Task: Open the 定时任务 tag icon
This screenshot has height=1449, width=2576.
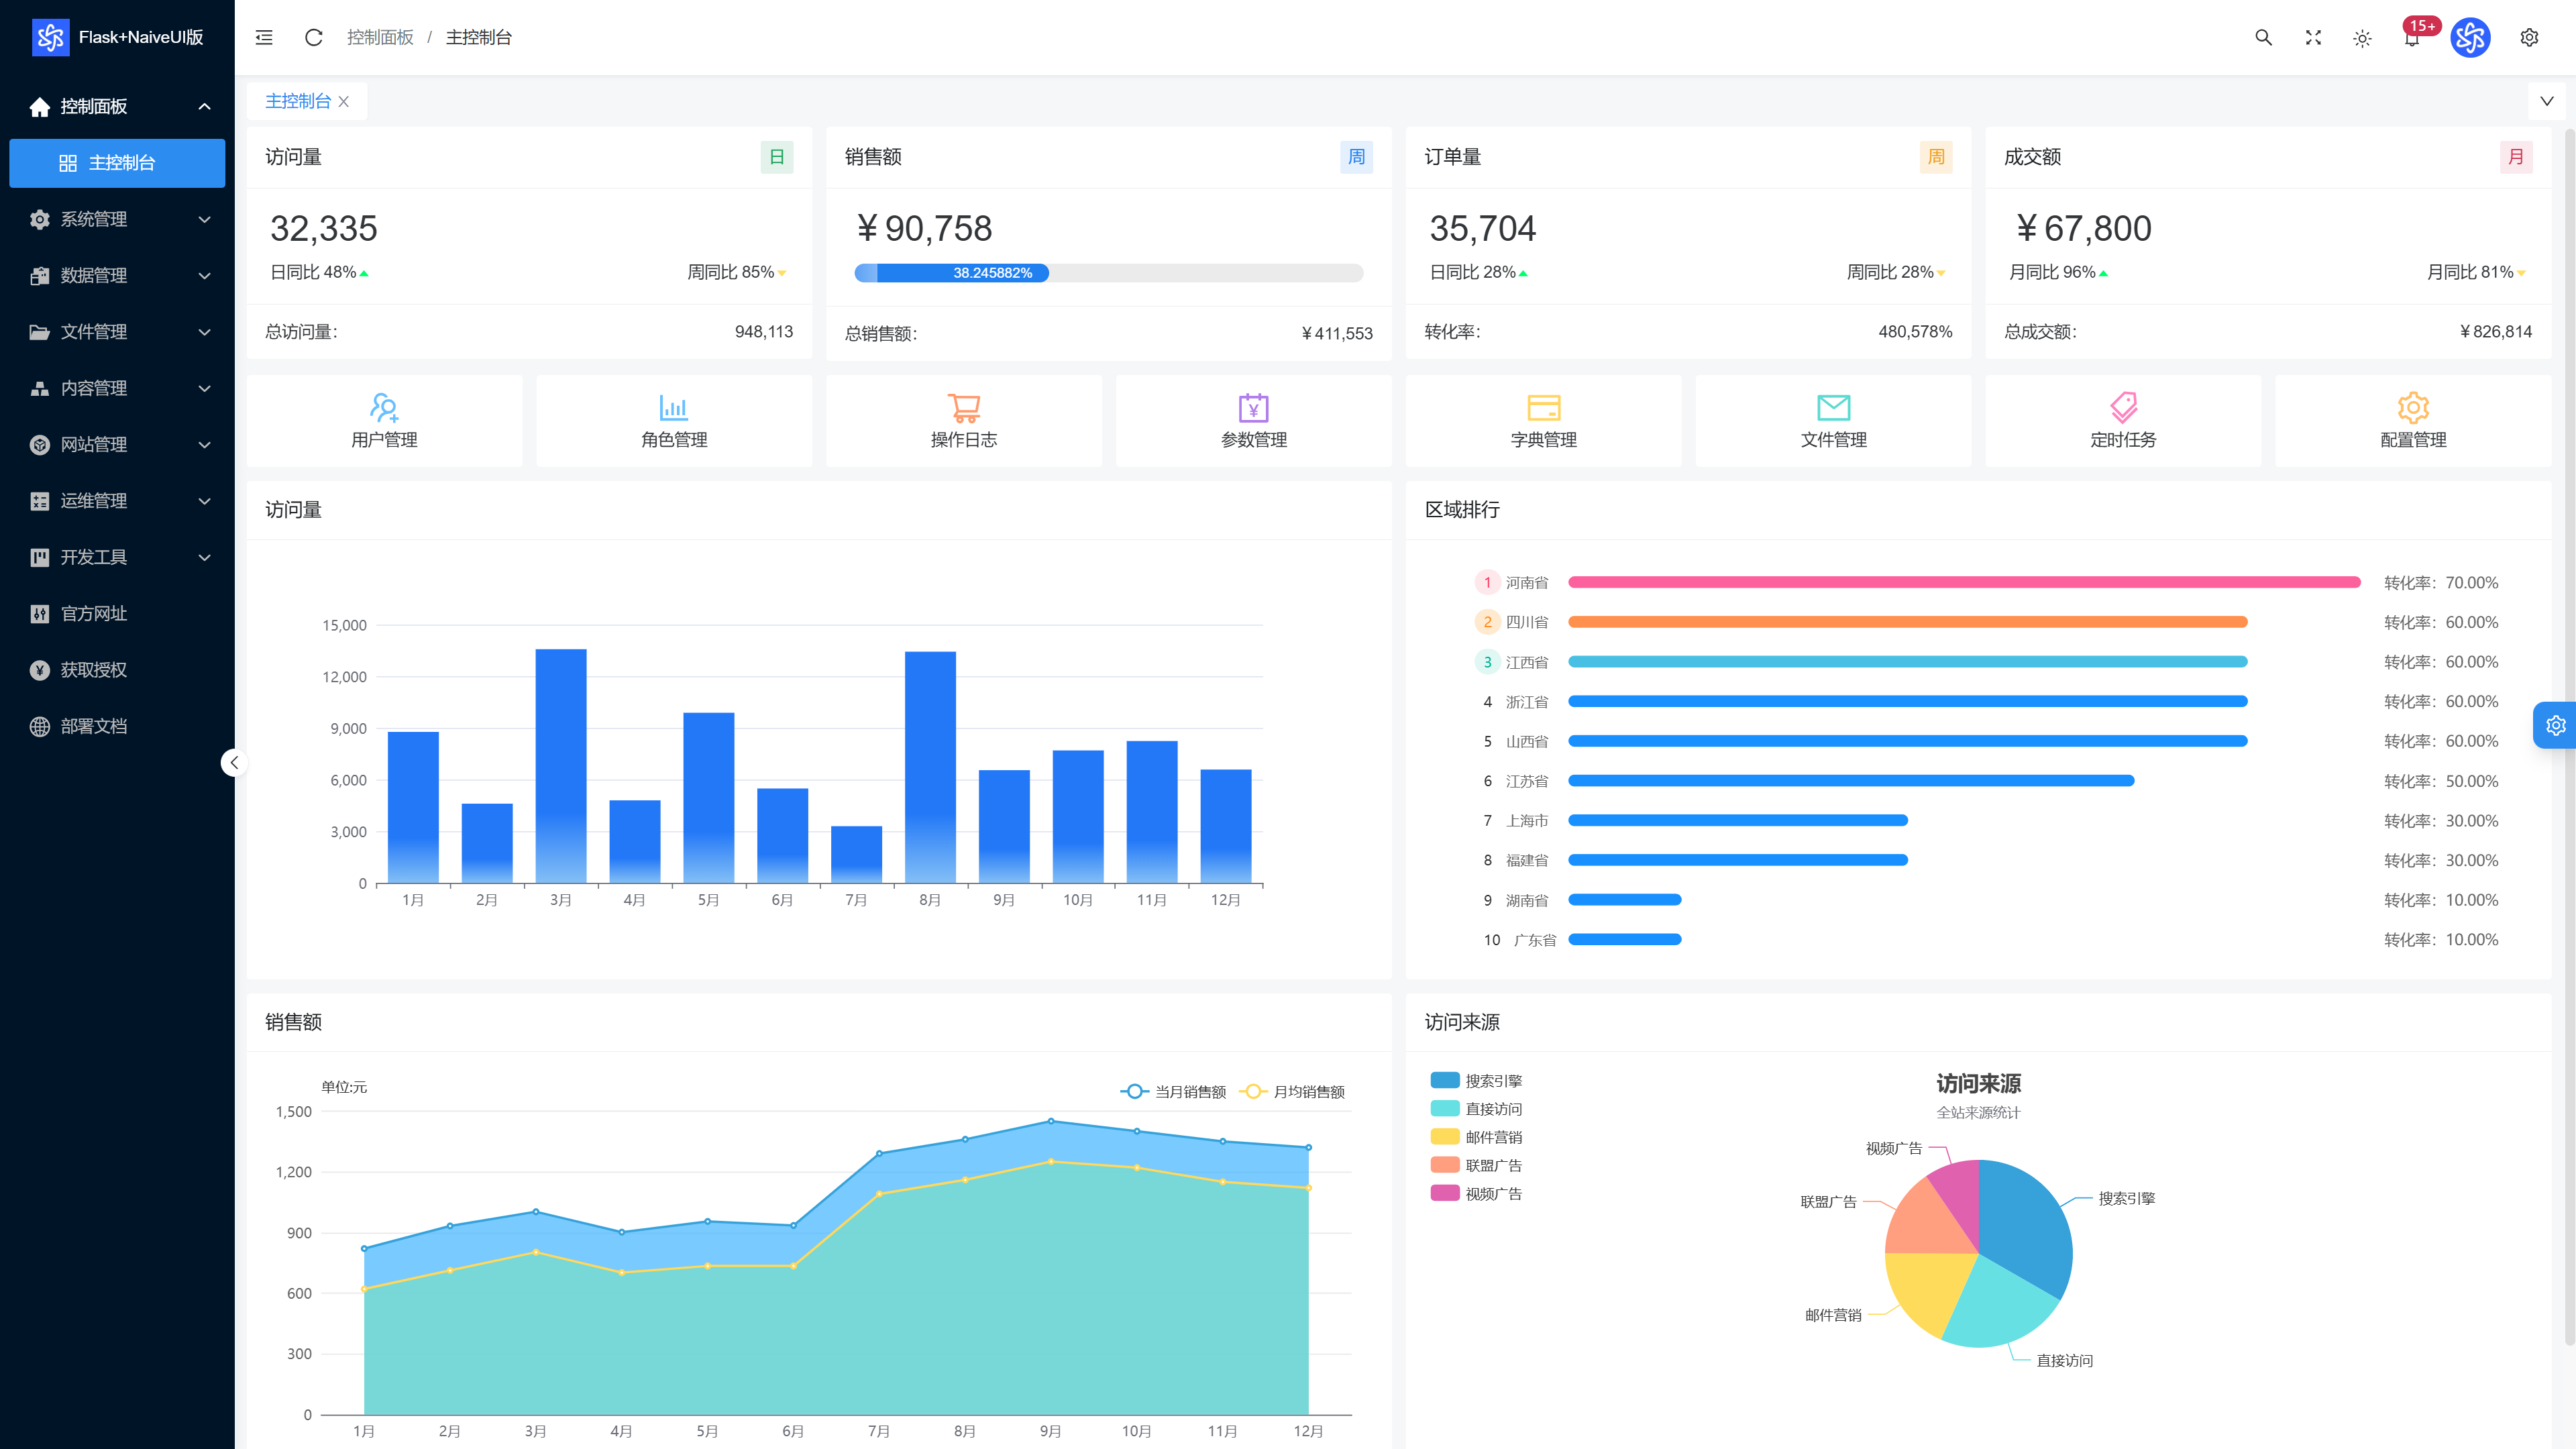Action: [x=2123, y=407]
